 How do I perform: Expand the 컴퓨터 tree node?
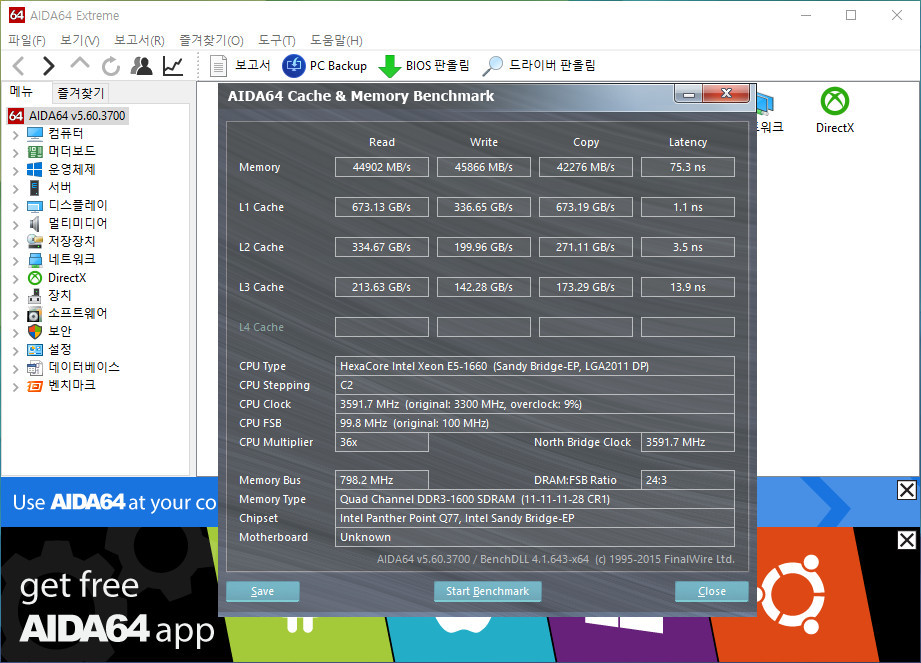pyautogui.click(x=16, y=135)
